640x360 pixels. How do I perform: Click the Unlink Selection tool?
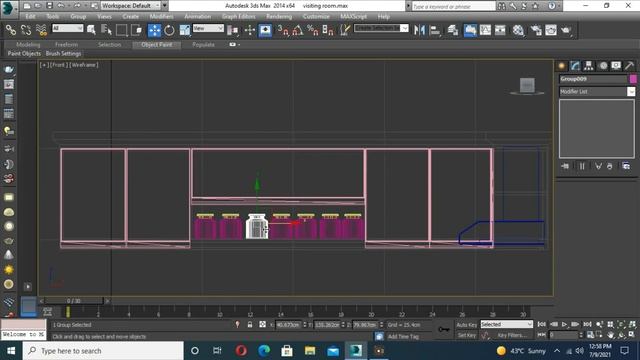tap(26, 30)
